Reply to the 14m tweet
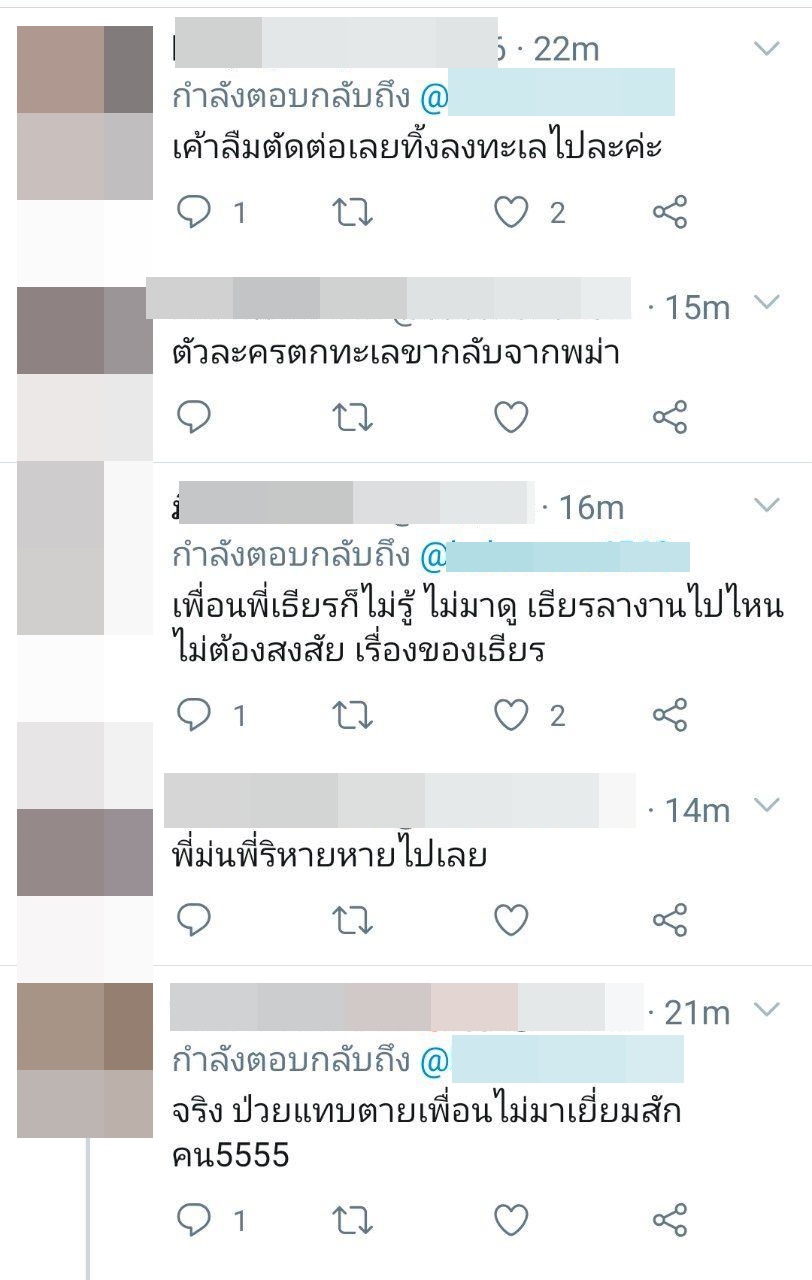The width and height of the screenshot is (812, 1280). (193, 918)
